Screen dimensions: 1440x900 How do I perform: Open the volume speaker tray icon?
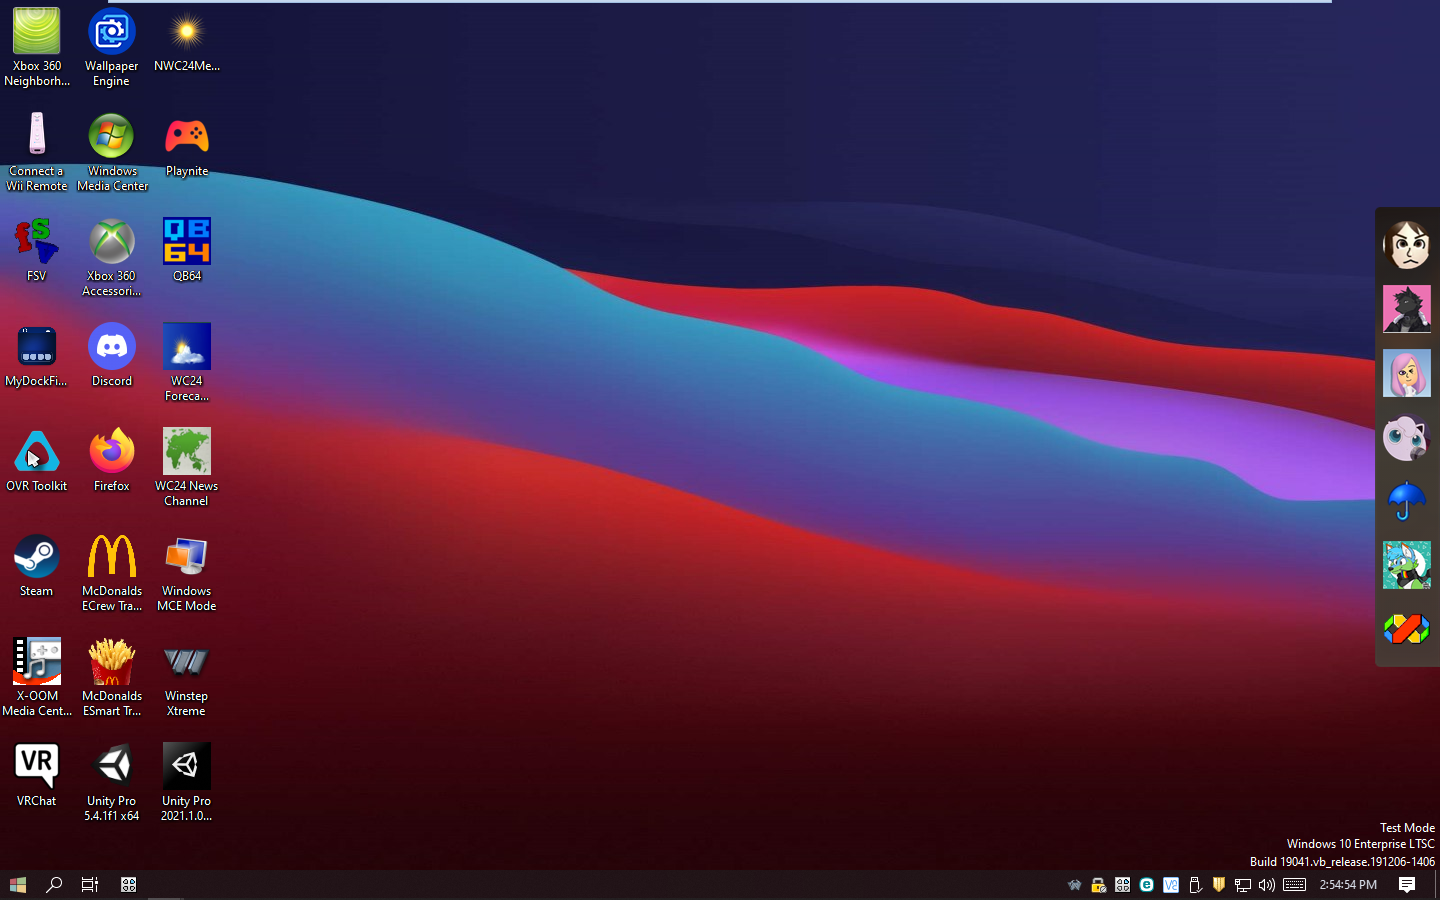point(1267,885)
